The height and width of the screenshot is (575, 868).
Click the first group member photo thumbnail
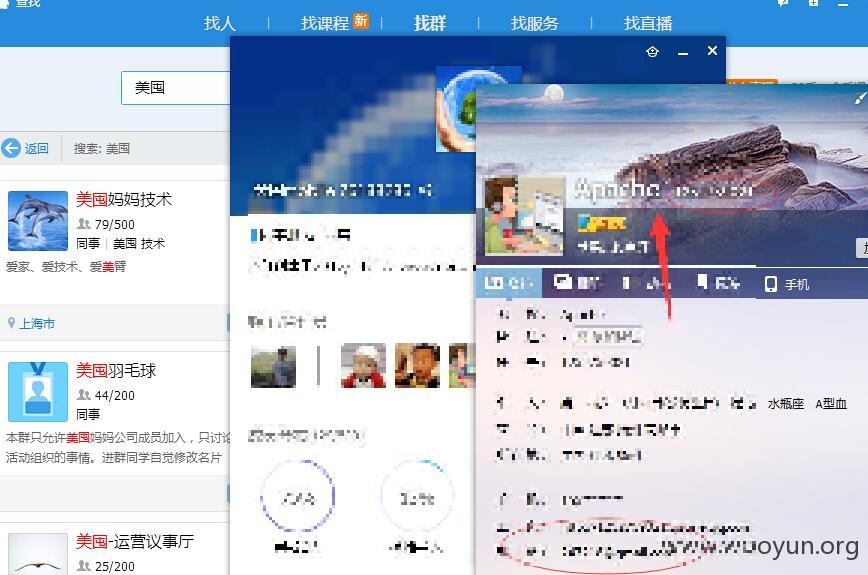273,366
